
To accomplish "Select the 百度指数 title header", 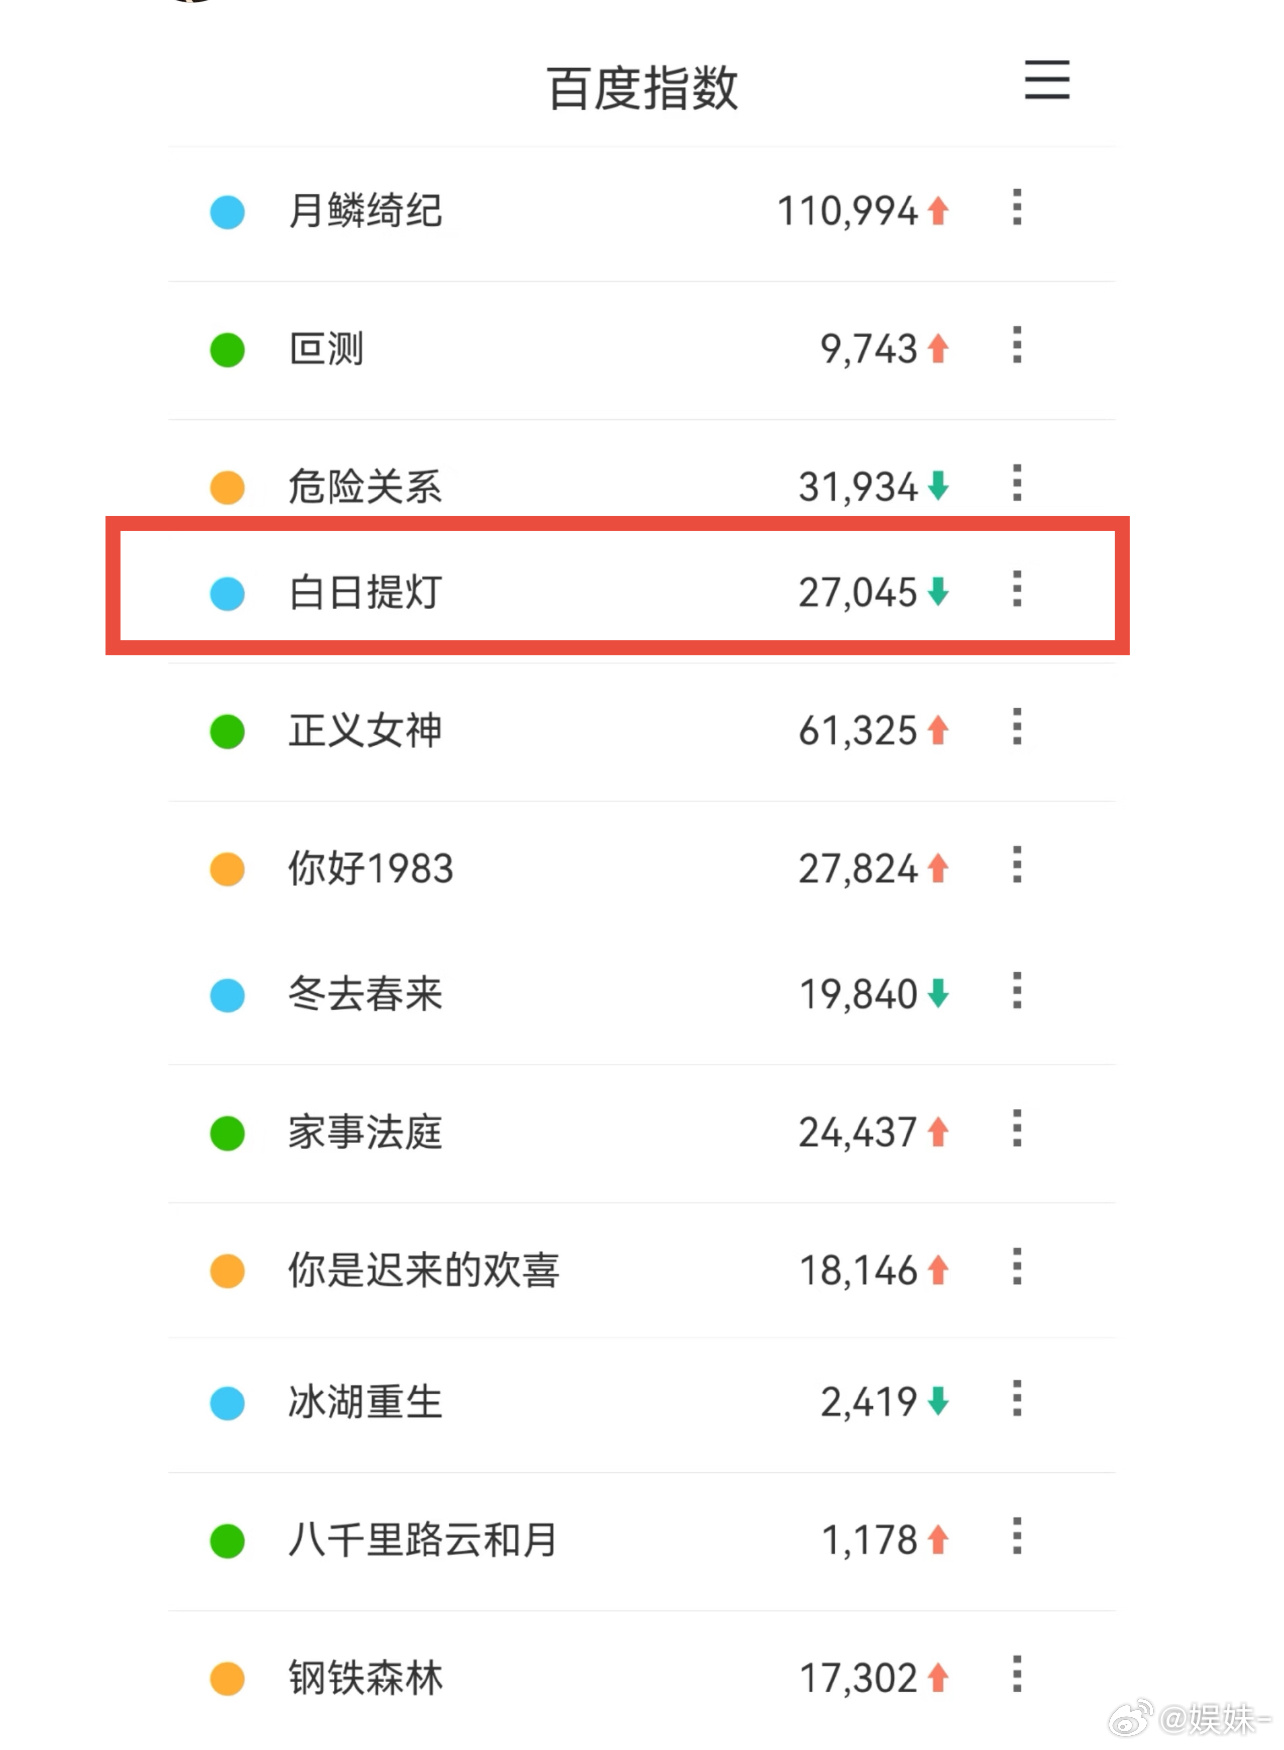I will [x=643, y=86].
